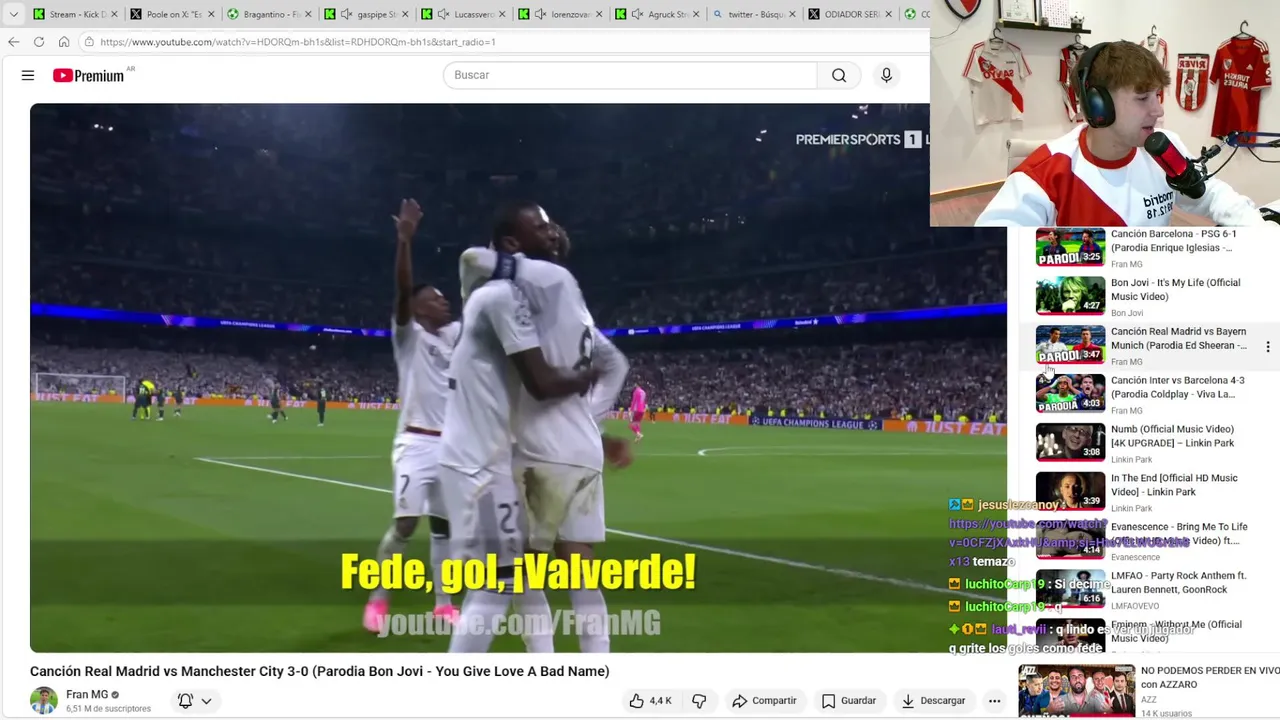Open Fran MG channel avatar
The width and height of the screenshot is (1280, 720).
click(x=44, y=701)
